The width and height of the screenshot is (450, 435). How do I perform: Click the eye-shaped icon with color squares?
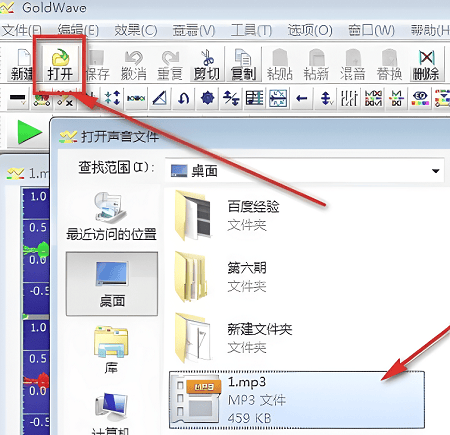click(x=420, y=98)
